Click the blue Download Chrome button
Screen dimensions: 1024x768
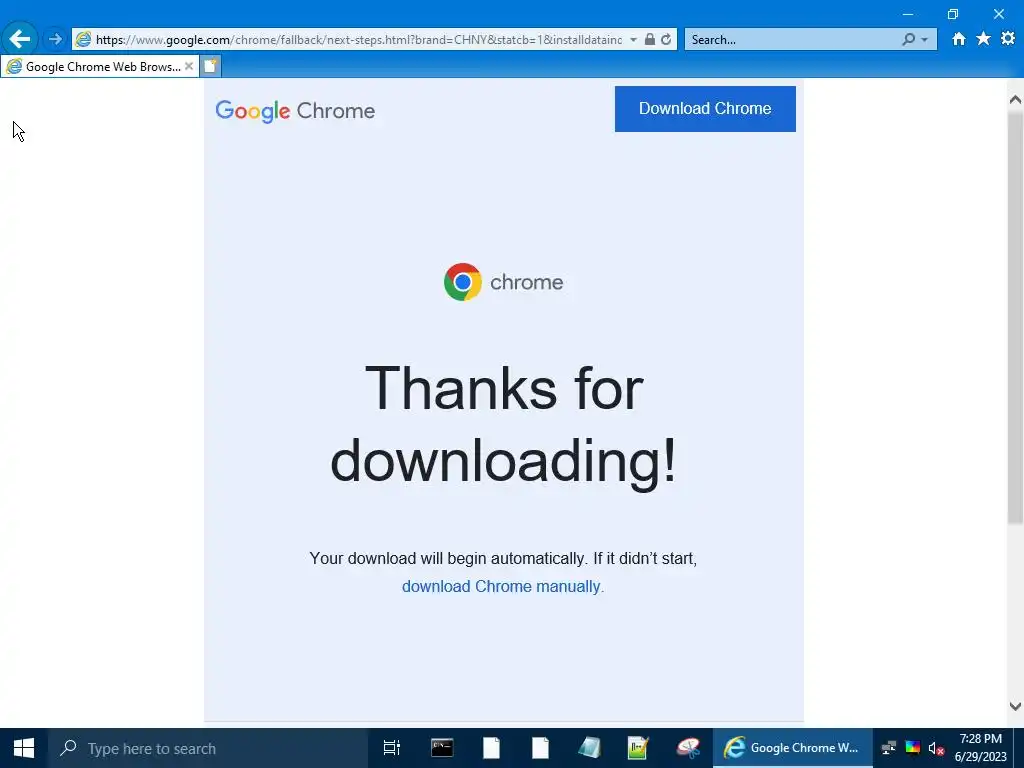point(705,108)
